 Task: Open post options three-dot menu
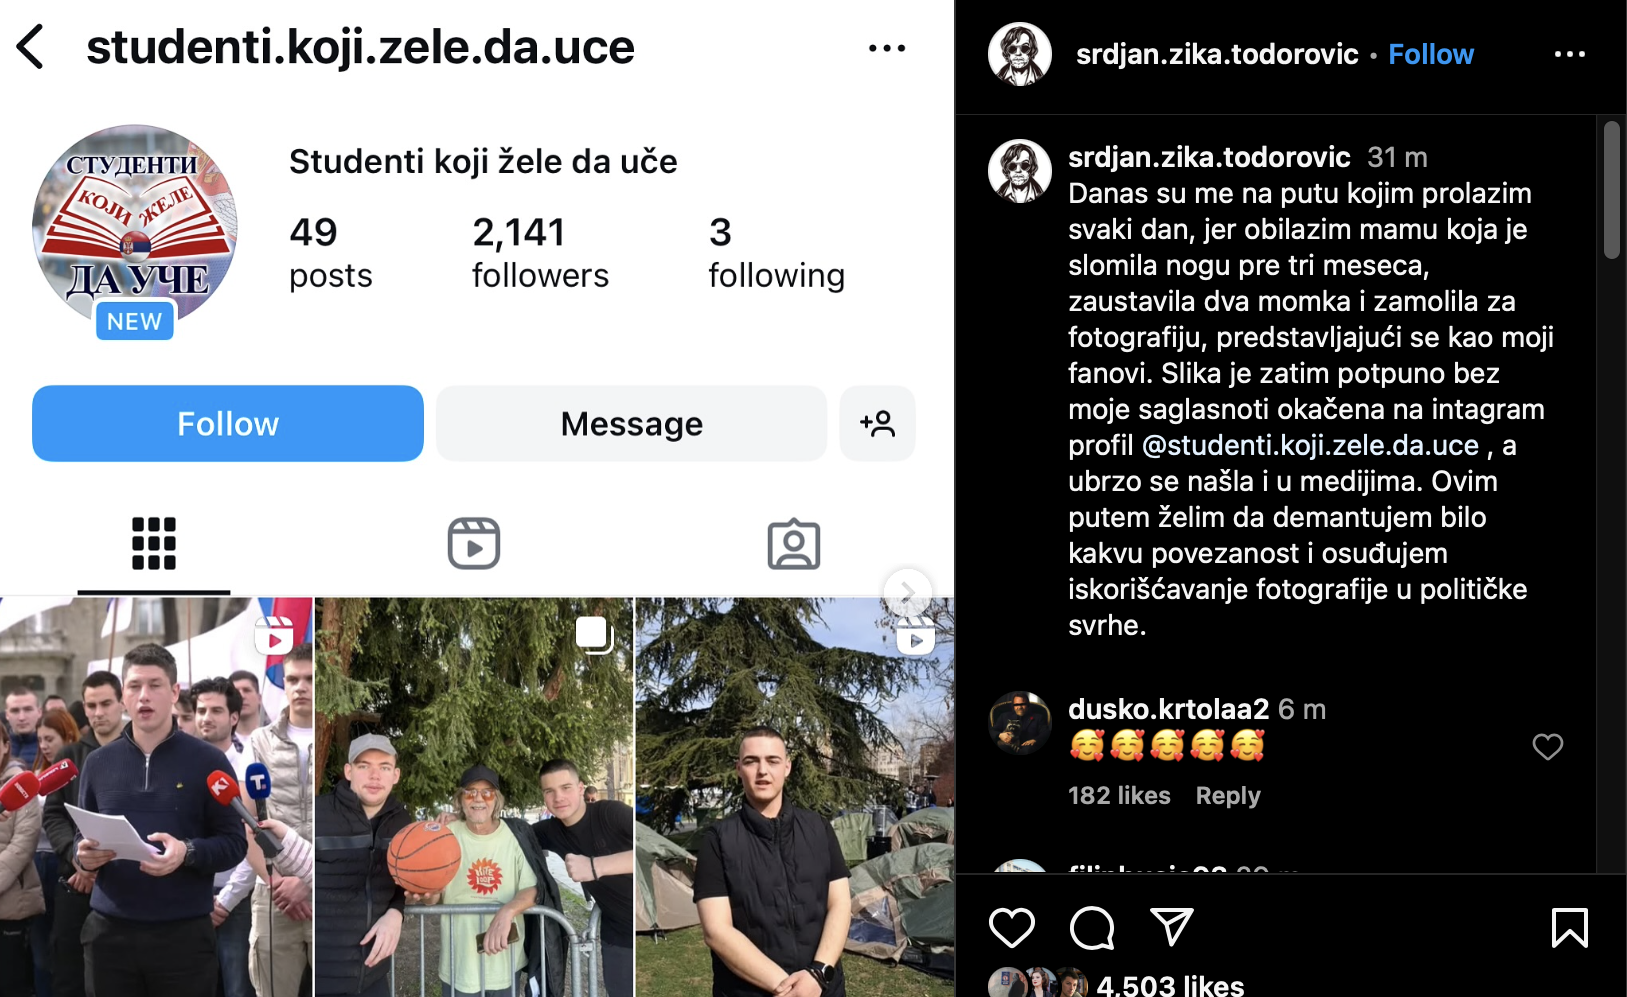click(x=1570, y=54)
